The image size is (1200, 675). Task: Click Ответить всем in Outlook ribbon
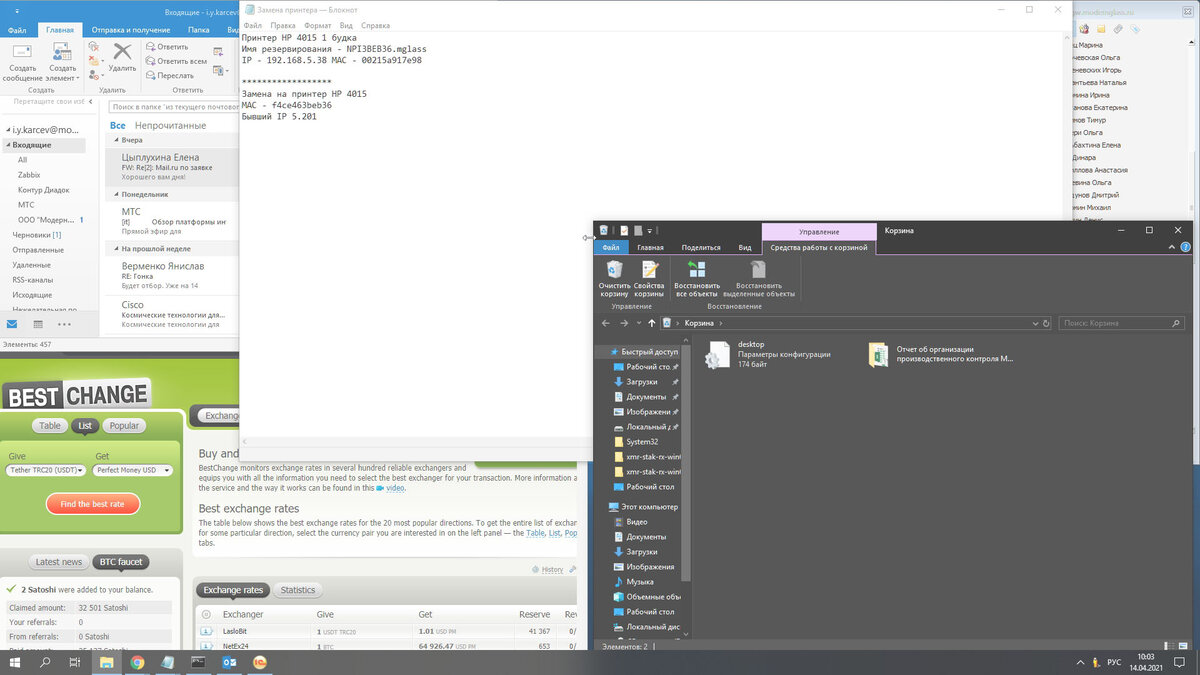pos(174,61)
